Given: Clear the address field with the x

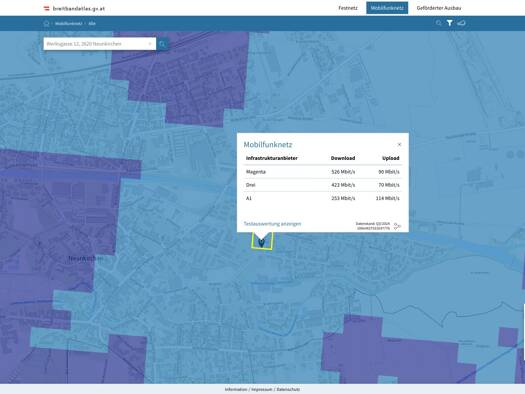Looking at the screenshot, I should 150,44.
